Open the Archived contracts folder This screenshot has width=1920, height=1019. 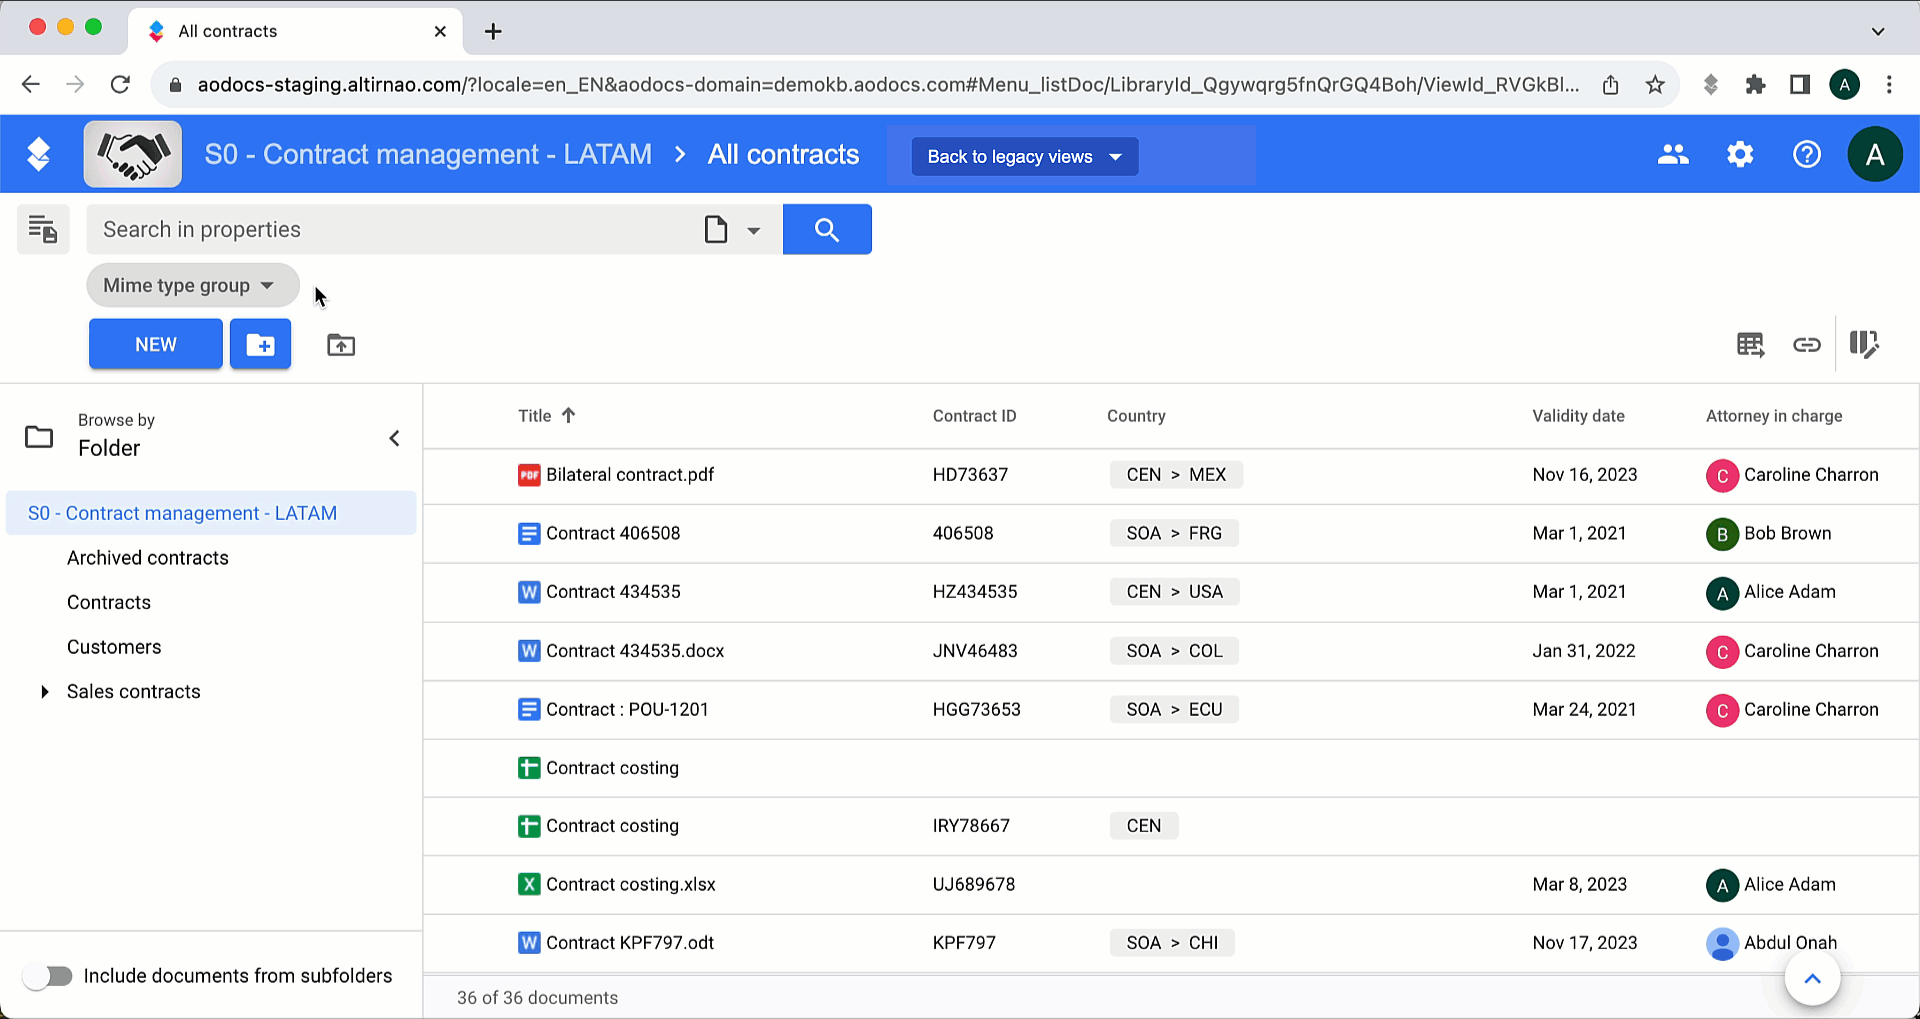coord(148,558)
